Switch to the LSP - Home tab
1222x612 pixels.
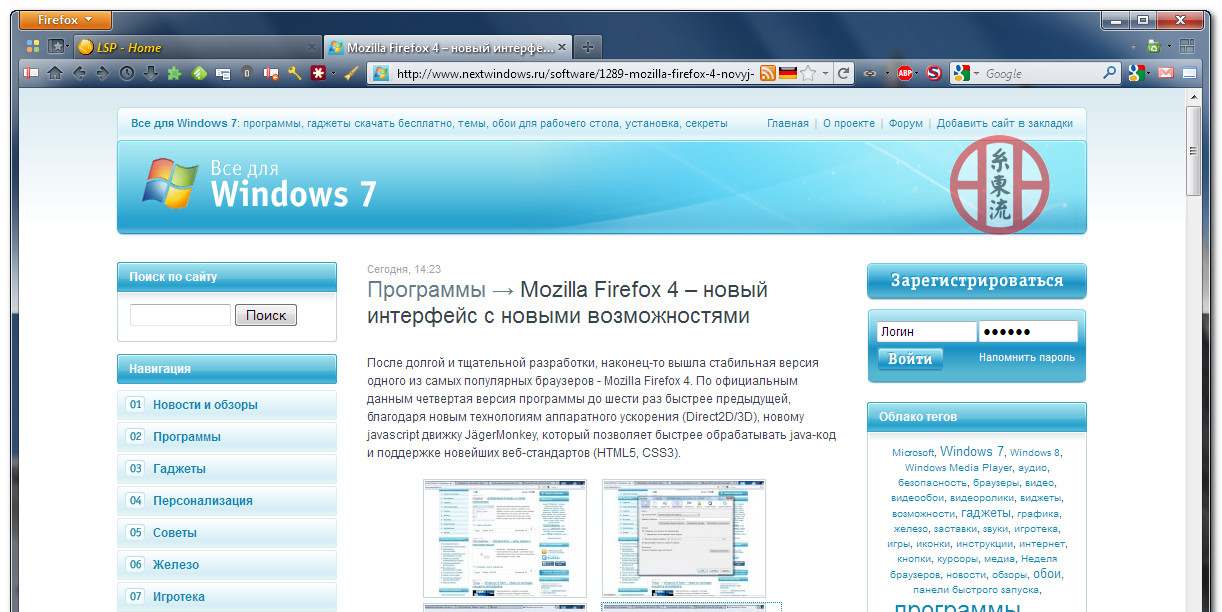(x=196, y=47)
